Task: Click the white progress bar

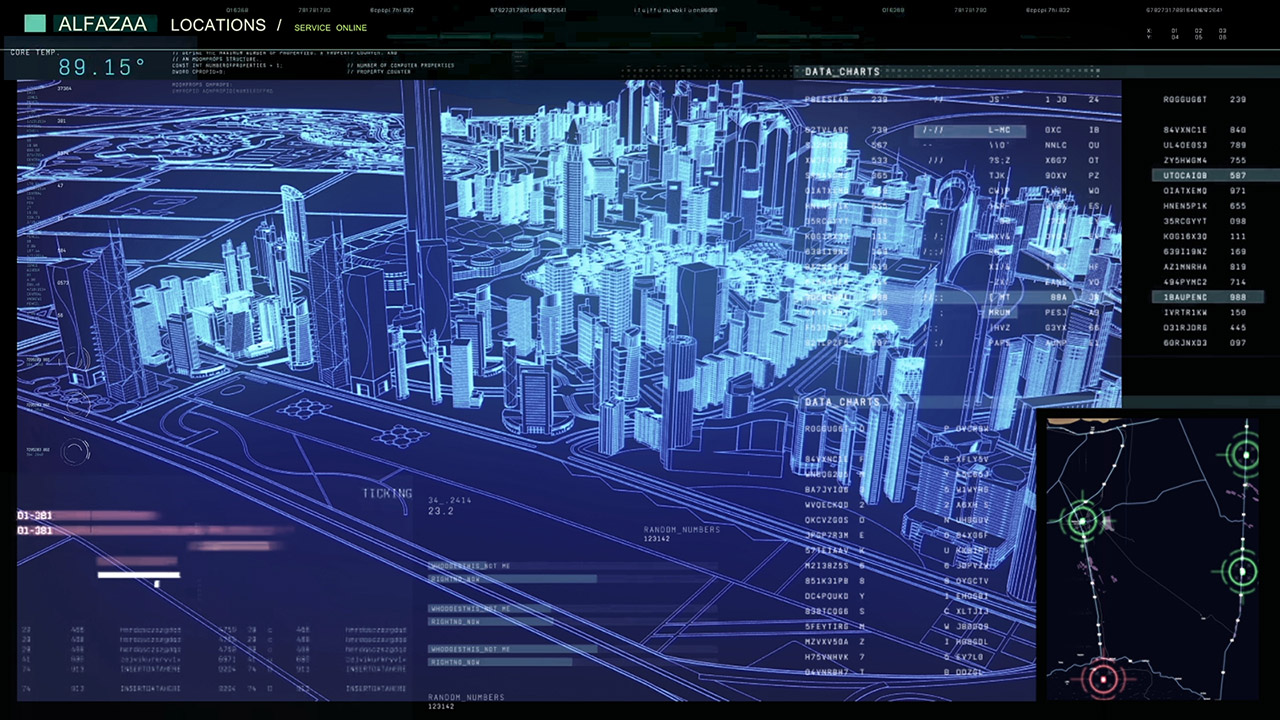Action: click(x=138, y=575)
